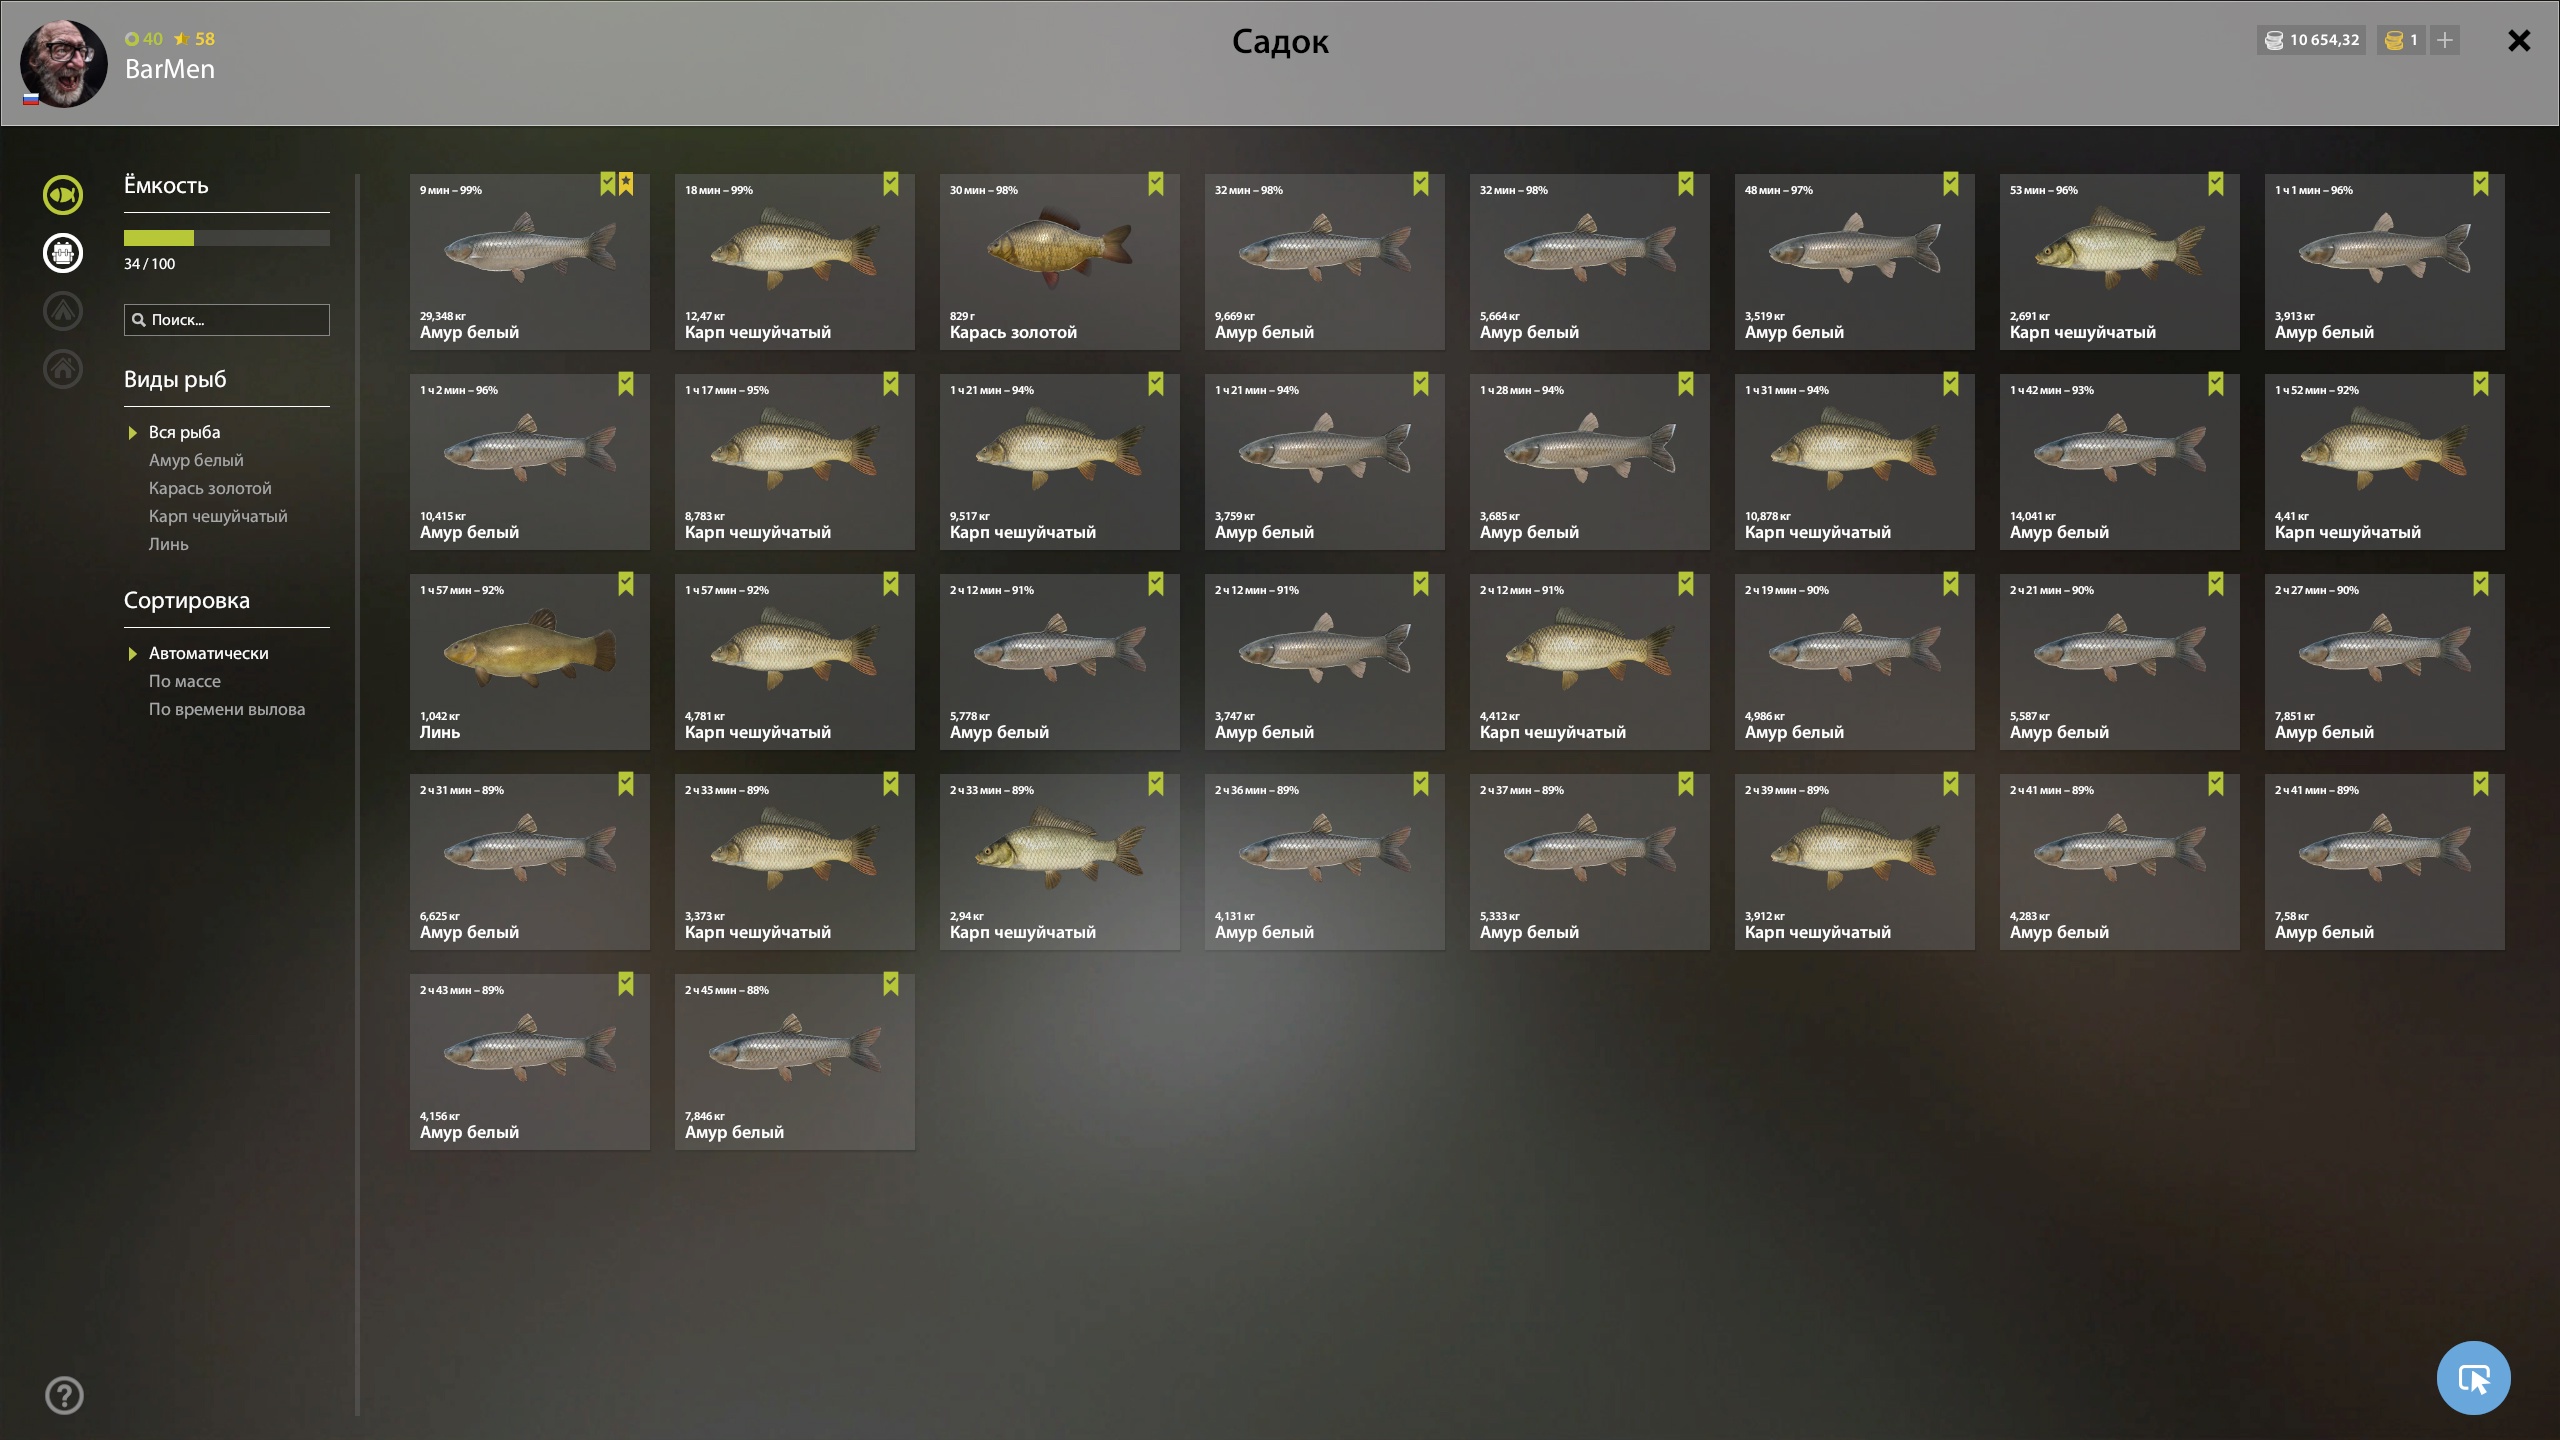Toggle bookmark on Карась золотой card
The height and width of the screenshot is (1440, 2560).
[x=1155, y=184]
